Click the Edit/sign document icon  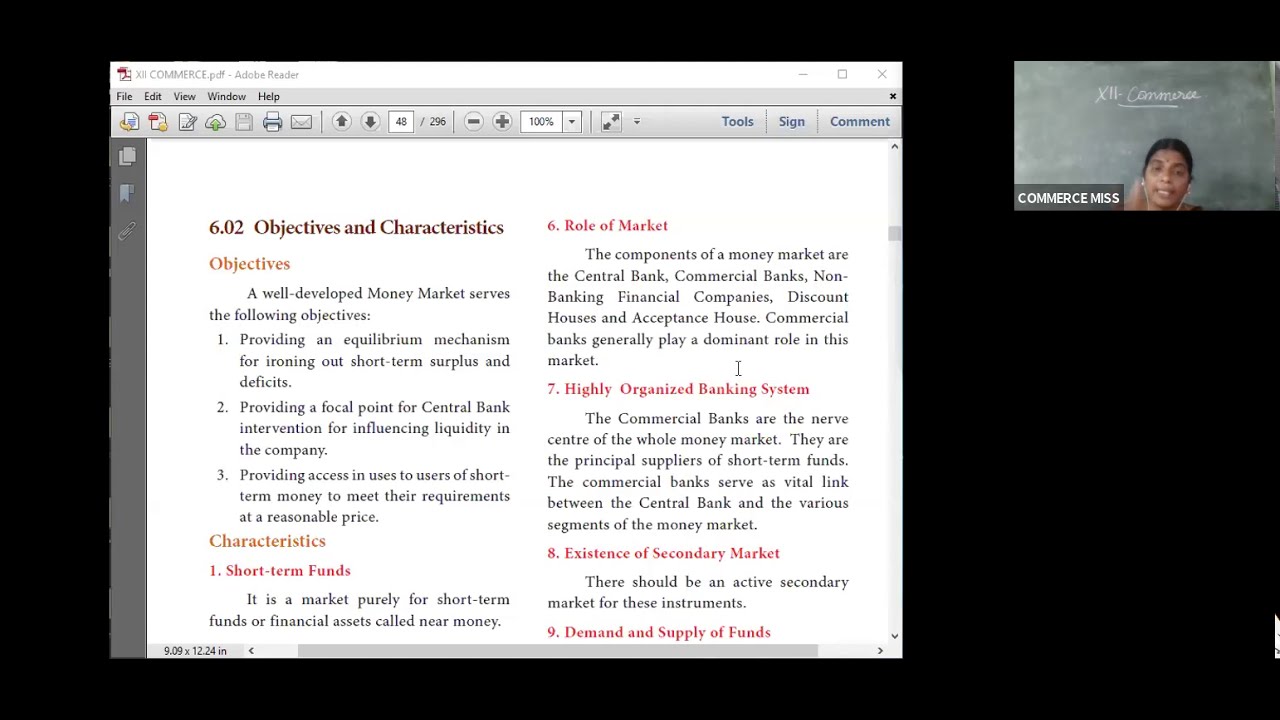click(187, 122)
